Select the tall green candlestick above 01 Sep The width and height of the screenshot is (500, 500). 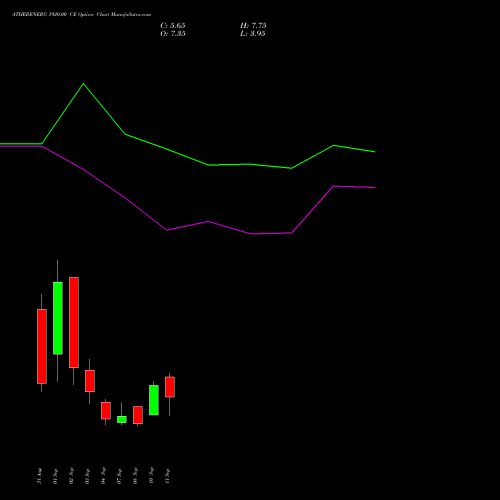click(x=58, y=318)
